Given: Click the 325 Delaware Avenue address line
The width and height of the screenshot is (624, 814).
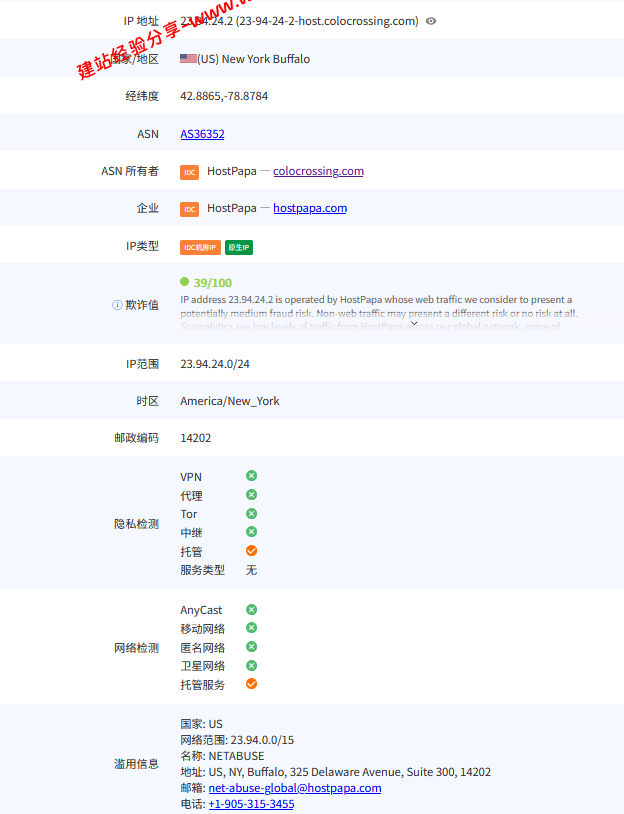Looking at the screenshot, I should [x=335, y=772].
